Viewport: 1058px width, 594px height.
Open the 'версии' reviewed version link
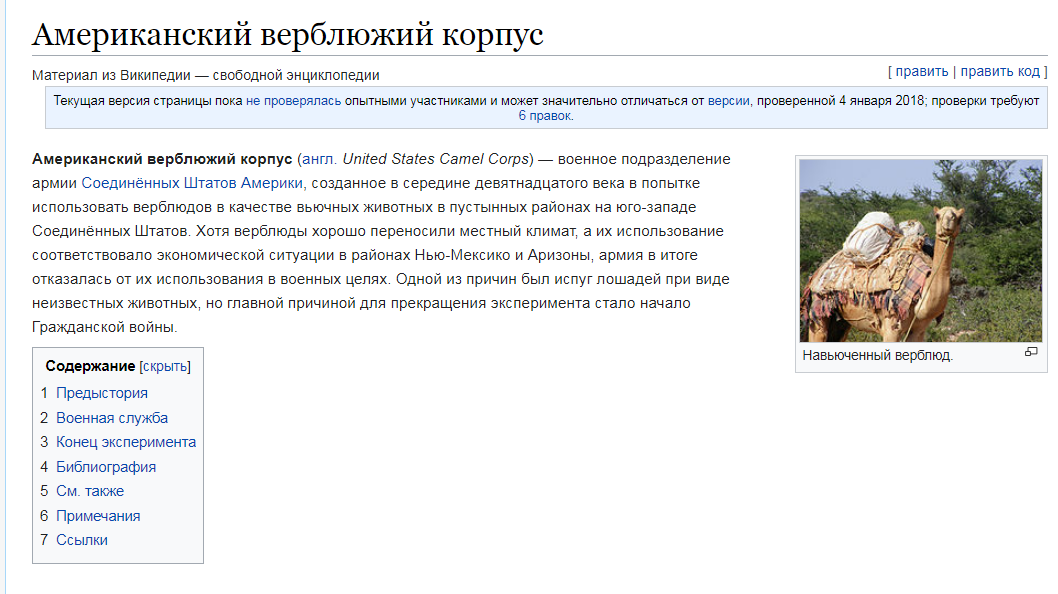click(728, 101)
